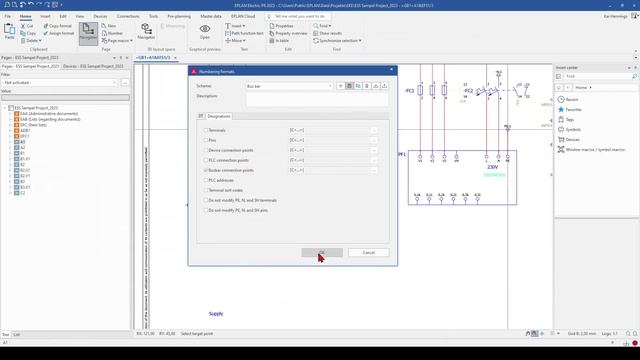Open Properties from the Edit group
This screenshot has height=360, width=640.
point(272,26)
